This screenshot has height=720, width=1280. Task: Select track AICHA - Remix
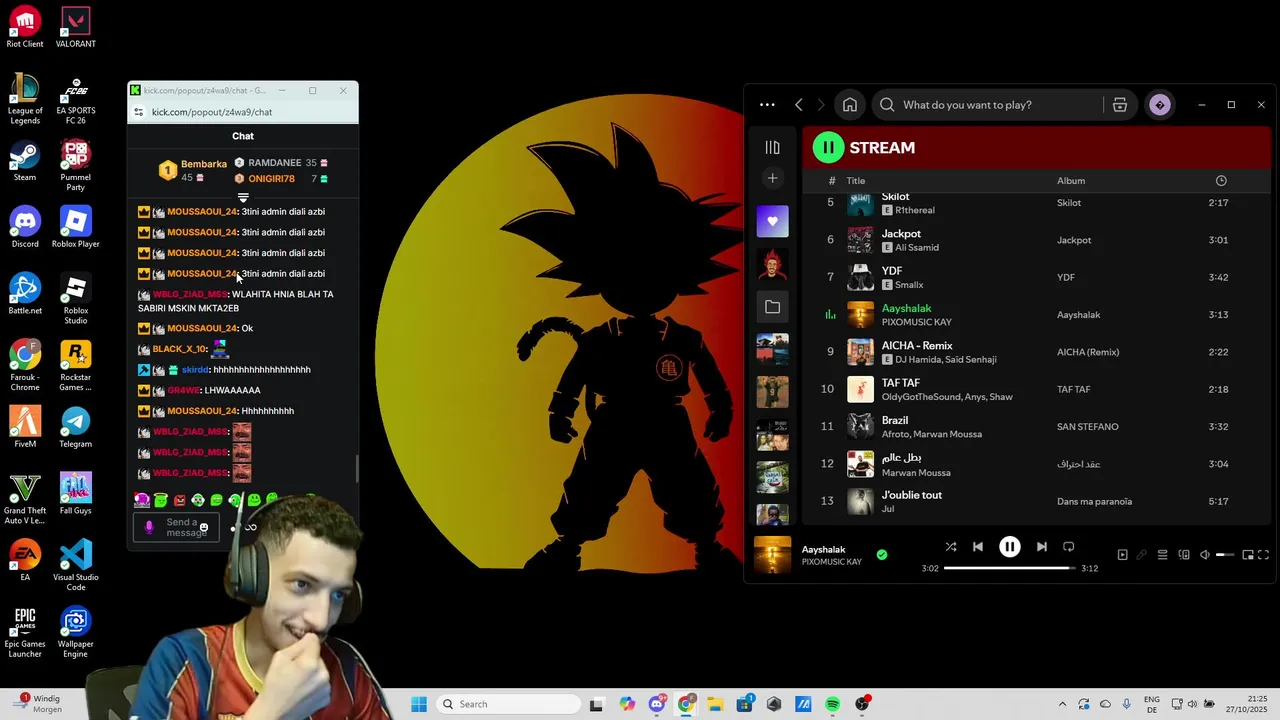1037,352
